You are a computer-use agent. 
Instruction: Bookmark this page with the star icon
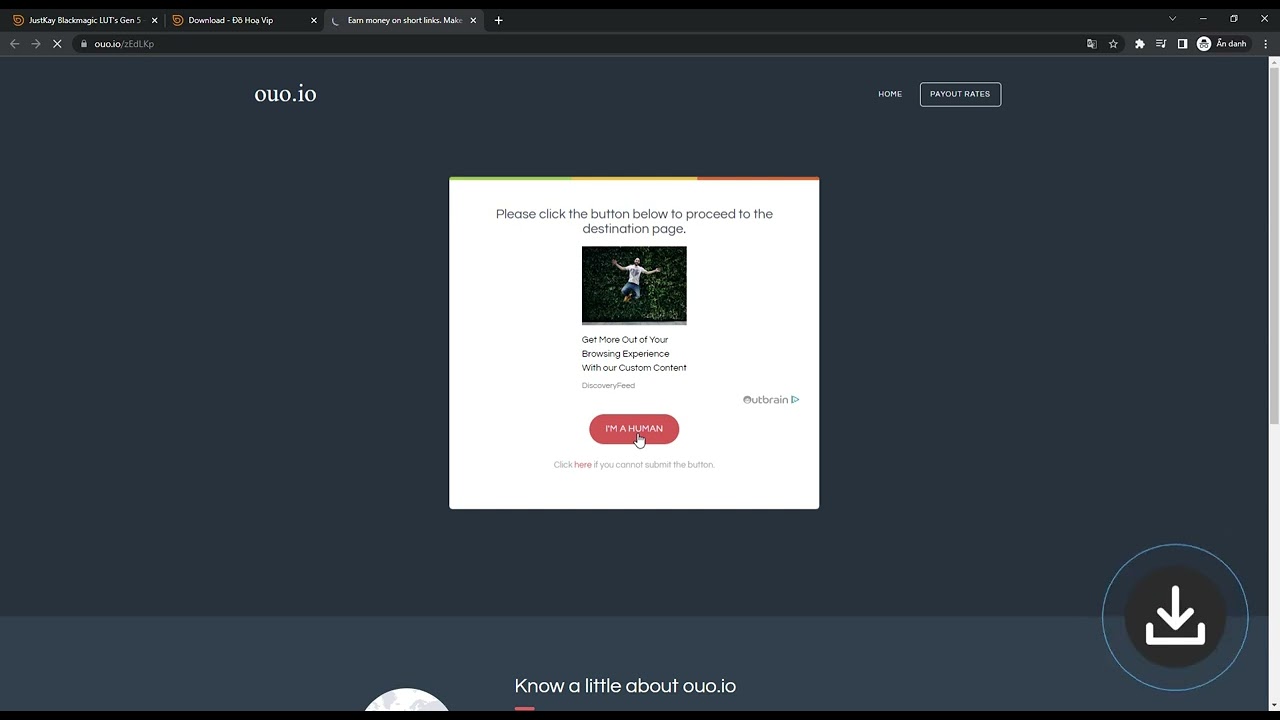(x=1113, y=44)
